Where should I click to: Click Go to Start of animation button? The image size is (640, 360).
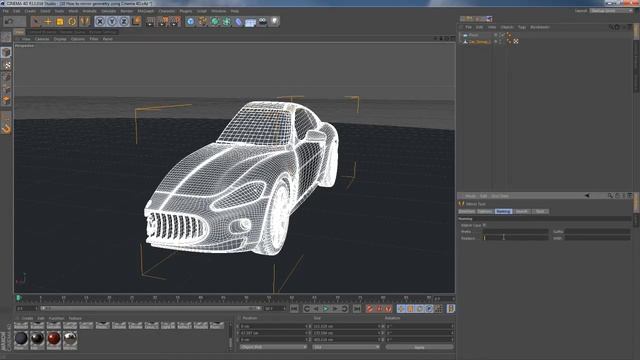pos(294,309)
